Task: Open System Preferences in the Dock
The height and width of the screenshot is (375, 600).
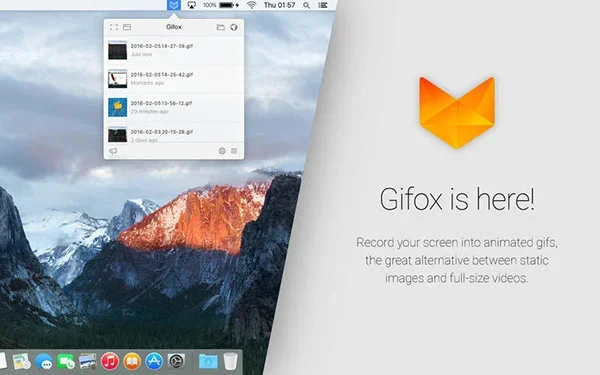Action: point(176,361)
